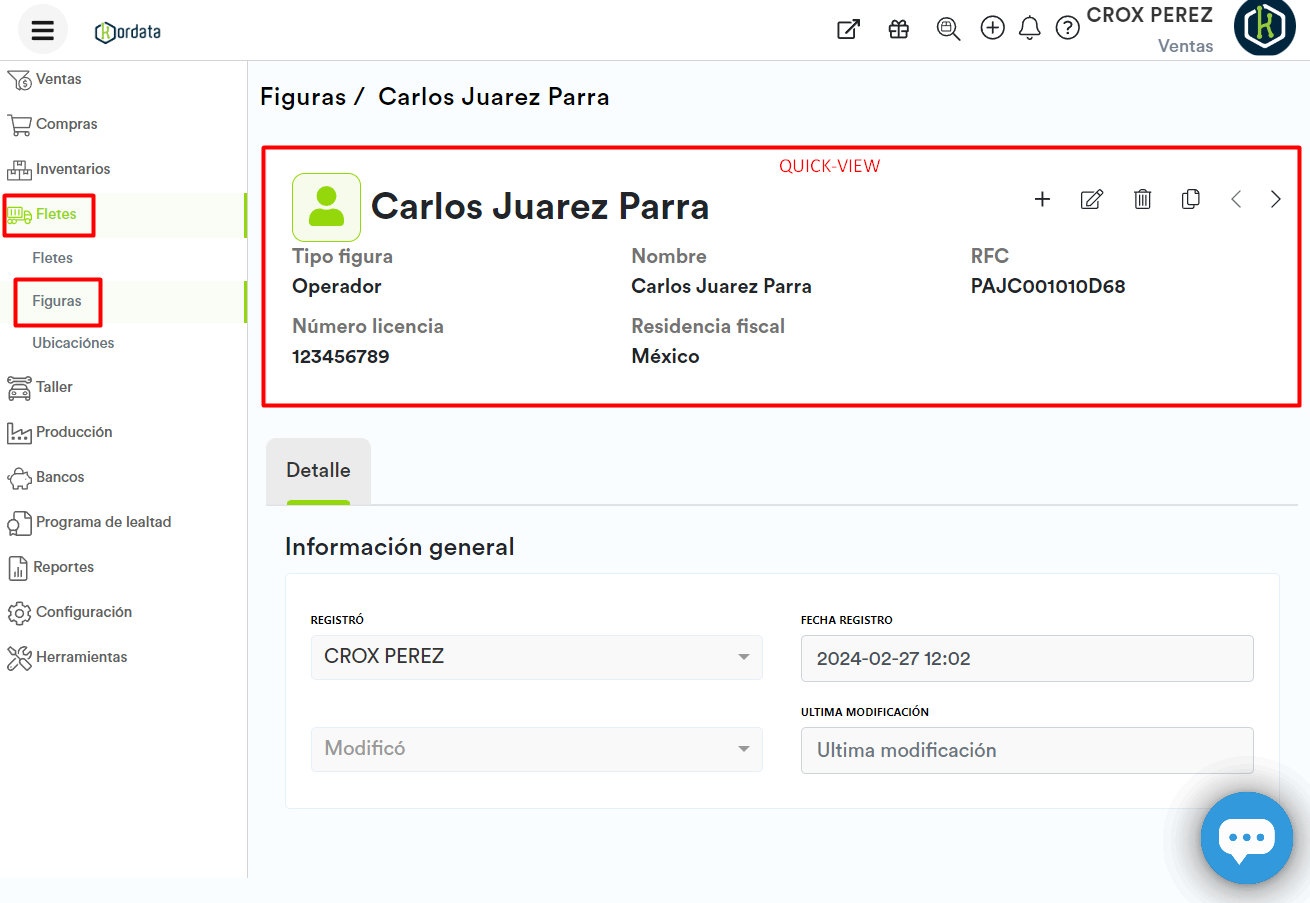Screen dimensions: 1310x903
Task: Edit Carlos Juarez Parra record
Action: pyautogui.click(x=1092, y=199)
